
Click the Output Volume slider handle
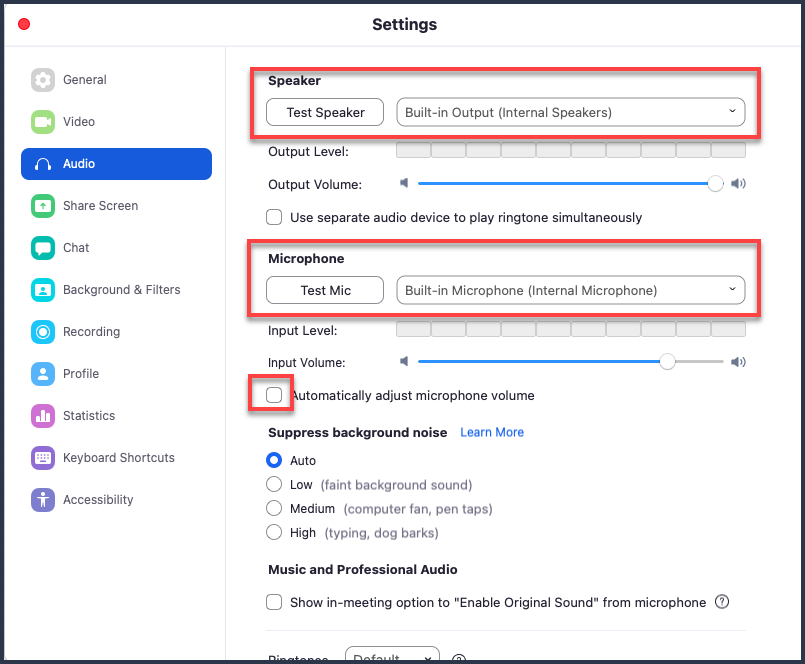715,183
